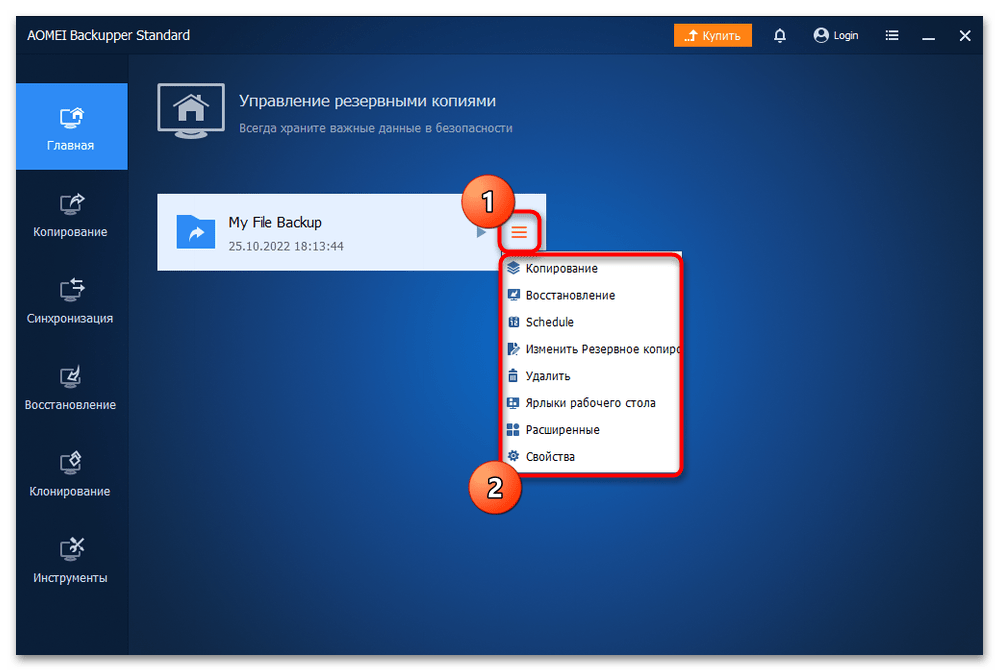
Task: Click the orange Купить button
Action: (x=712, y=36)
